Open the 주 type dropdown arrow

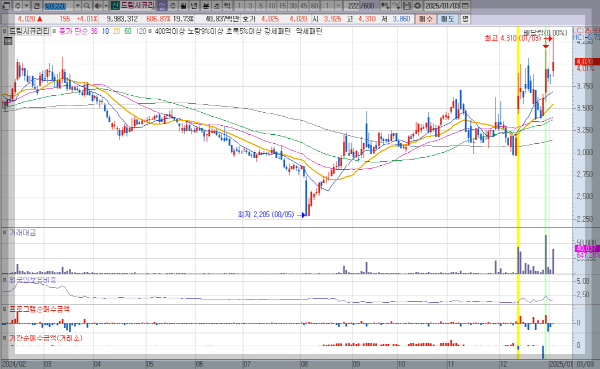pos(26,6)
